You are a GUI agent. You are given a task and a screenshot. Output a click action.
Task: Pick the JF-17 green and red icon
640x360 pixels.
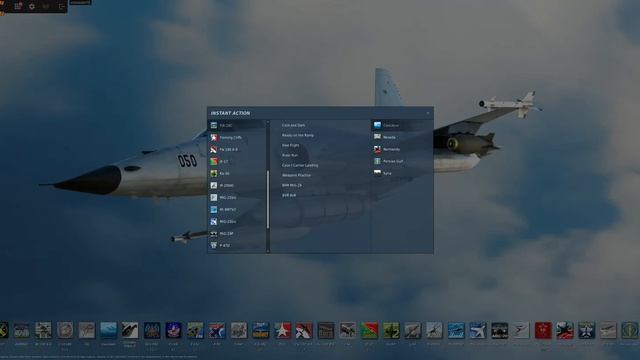pos(213,162)
